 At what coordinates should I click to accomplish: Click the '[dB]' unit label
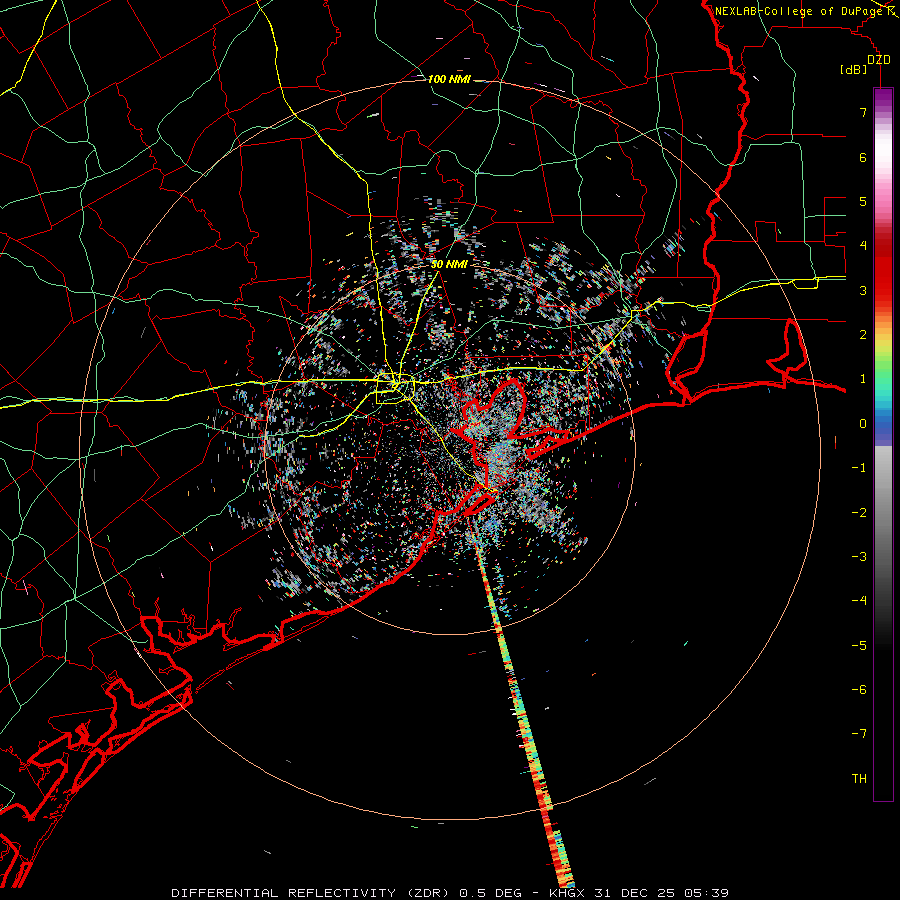click(854, 69)
